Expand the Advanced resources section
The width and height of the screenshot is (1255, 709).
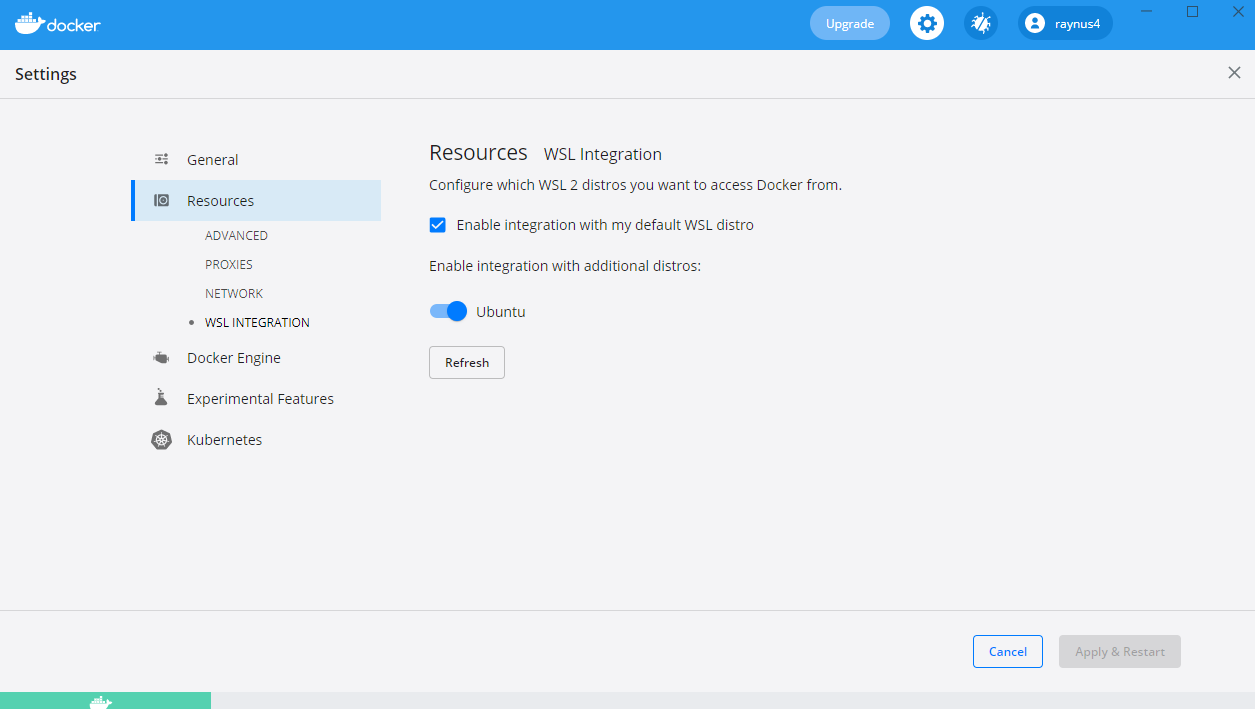tap(236, 235)
